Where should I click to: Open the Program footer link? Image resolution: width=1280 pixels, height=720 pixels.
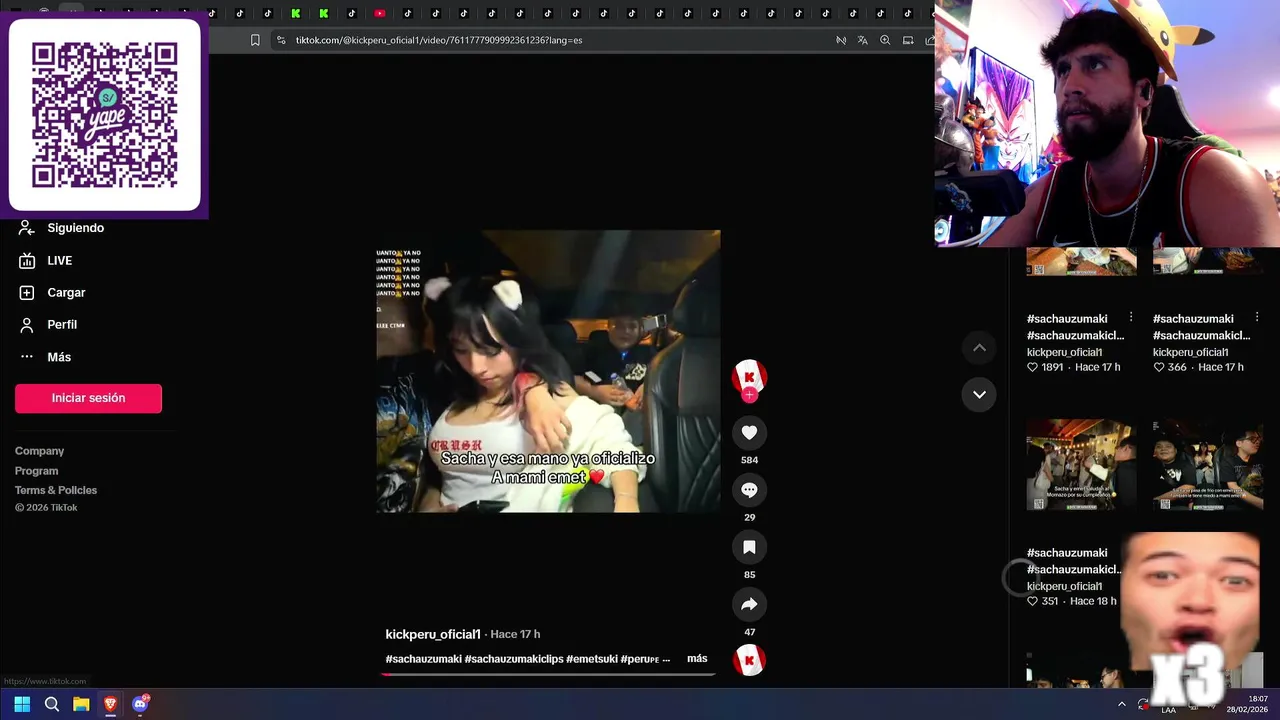click(36, 471)
